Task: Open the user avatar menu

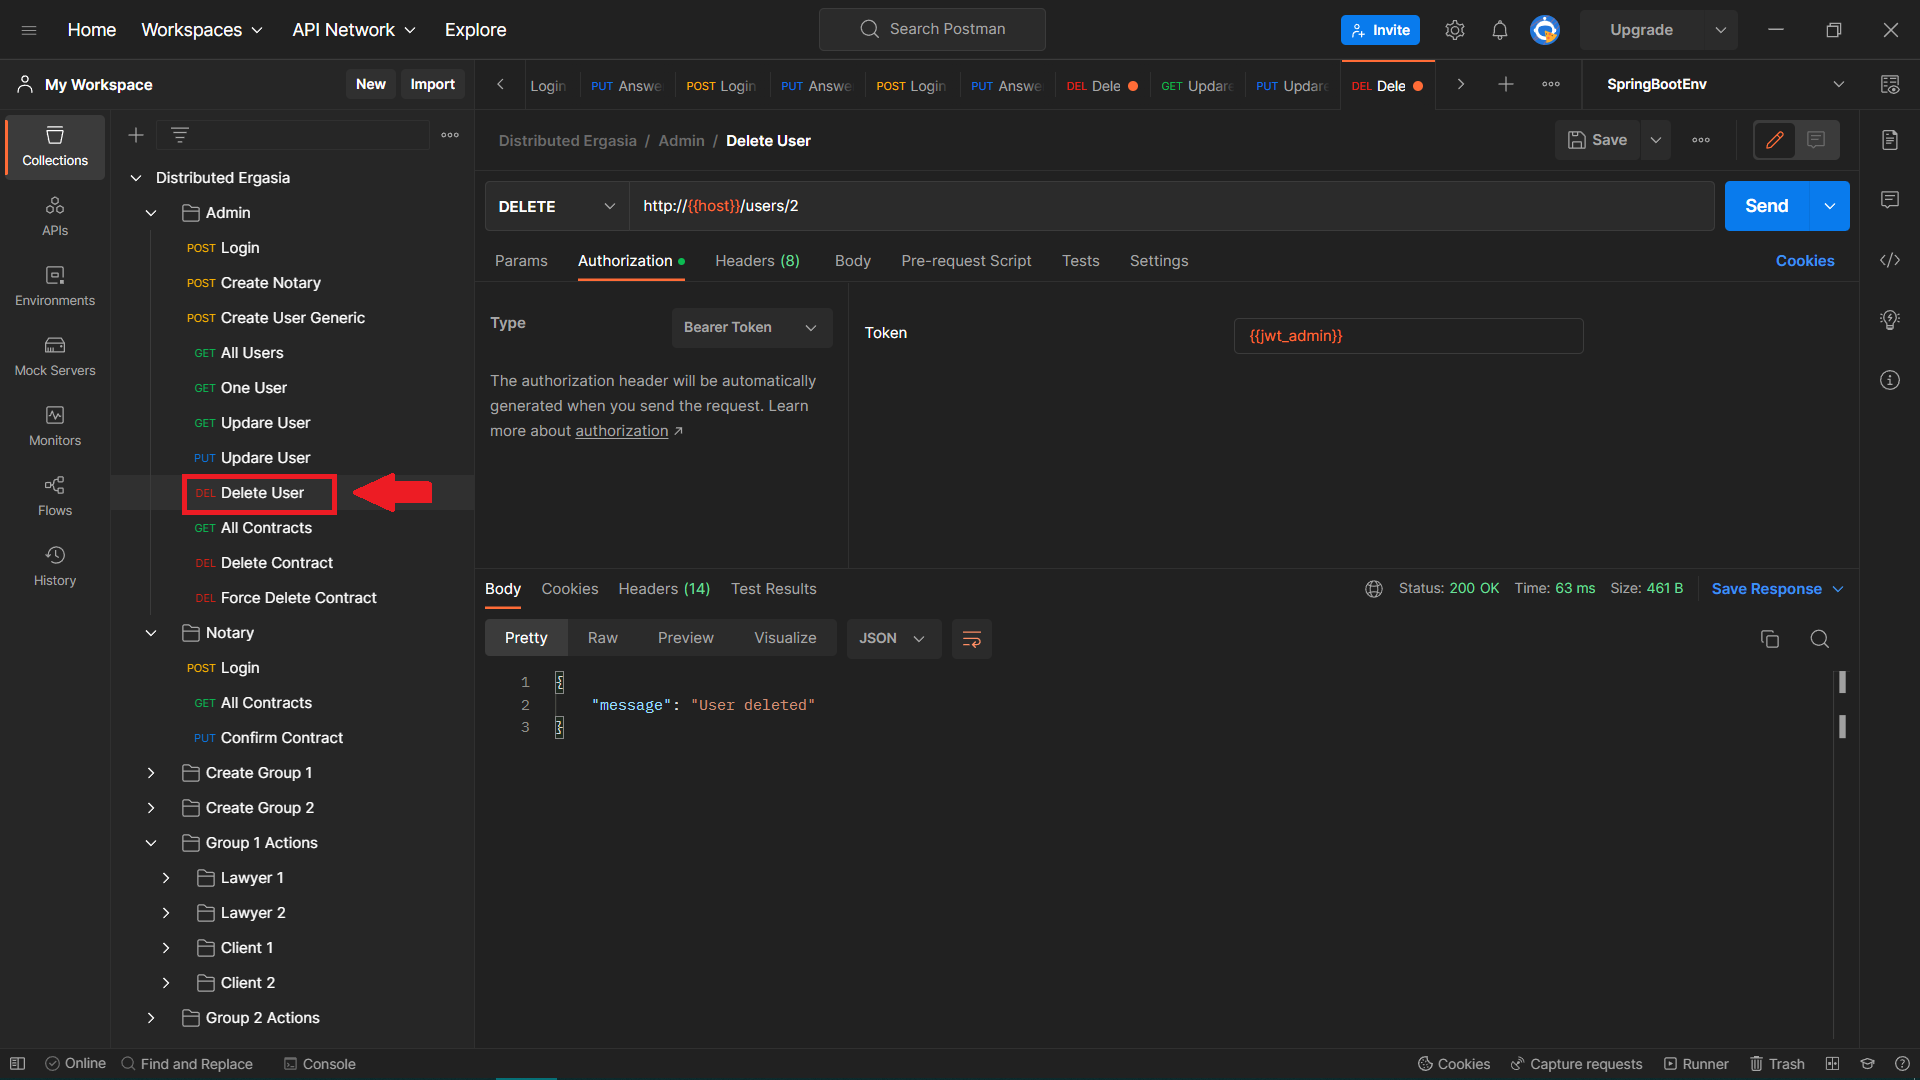Action: point(1545,30)
